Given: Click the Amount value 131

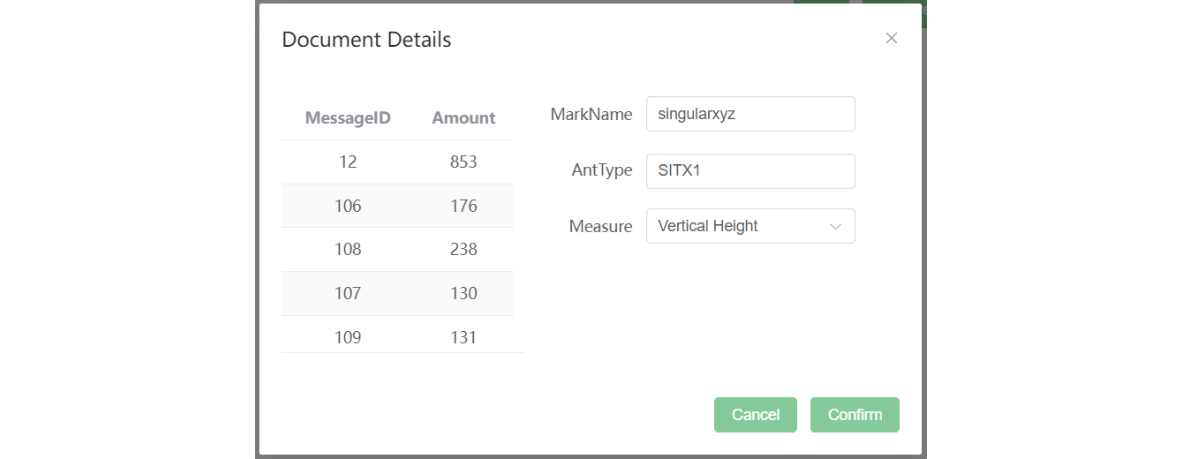Looking at the screenshot, I should [463, 337].
